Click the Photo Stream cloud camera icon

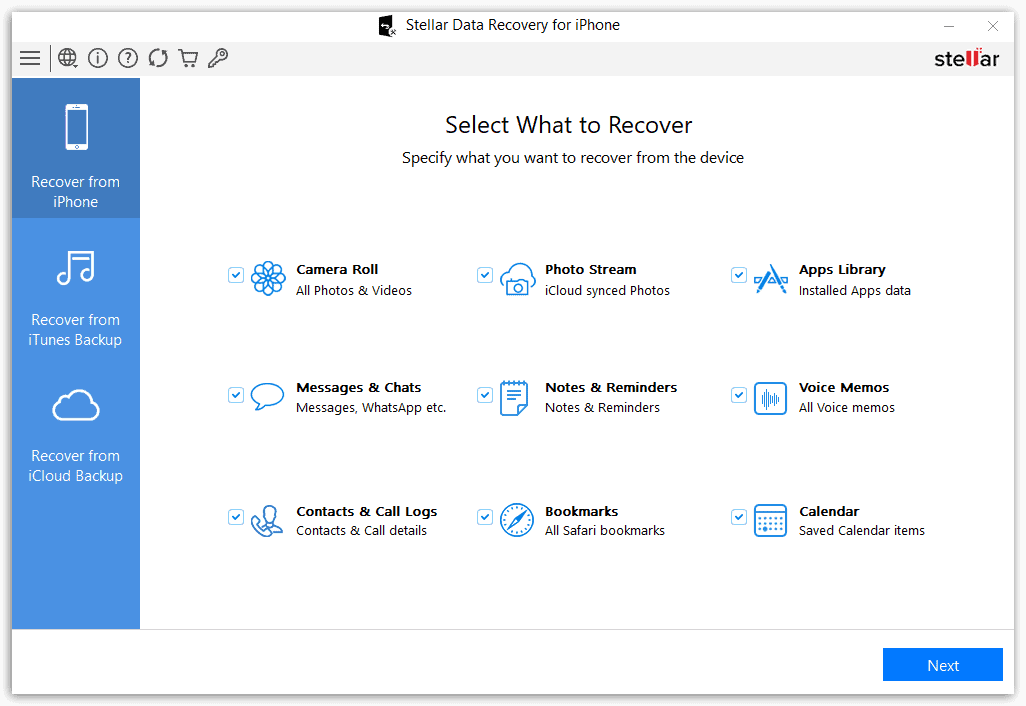tap(518, 279)
